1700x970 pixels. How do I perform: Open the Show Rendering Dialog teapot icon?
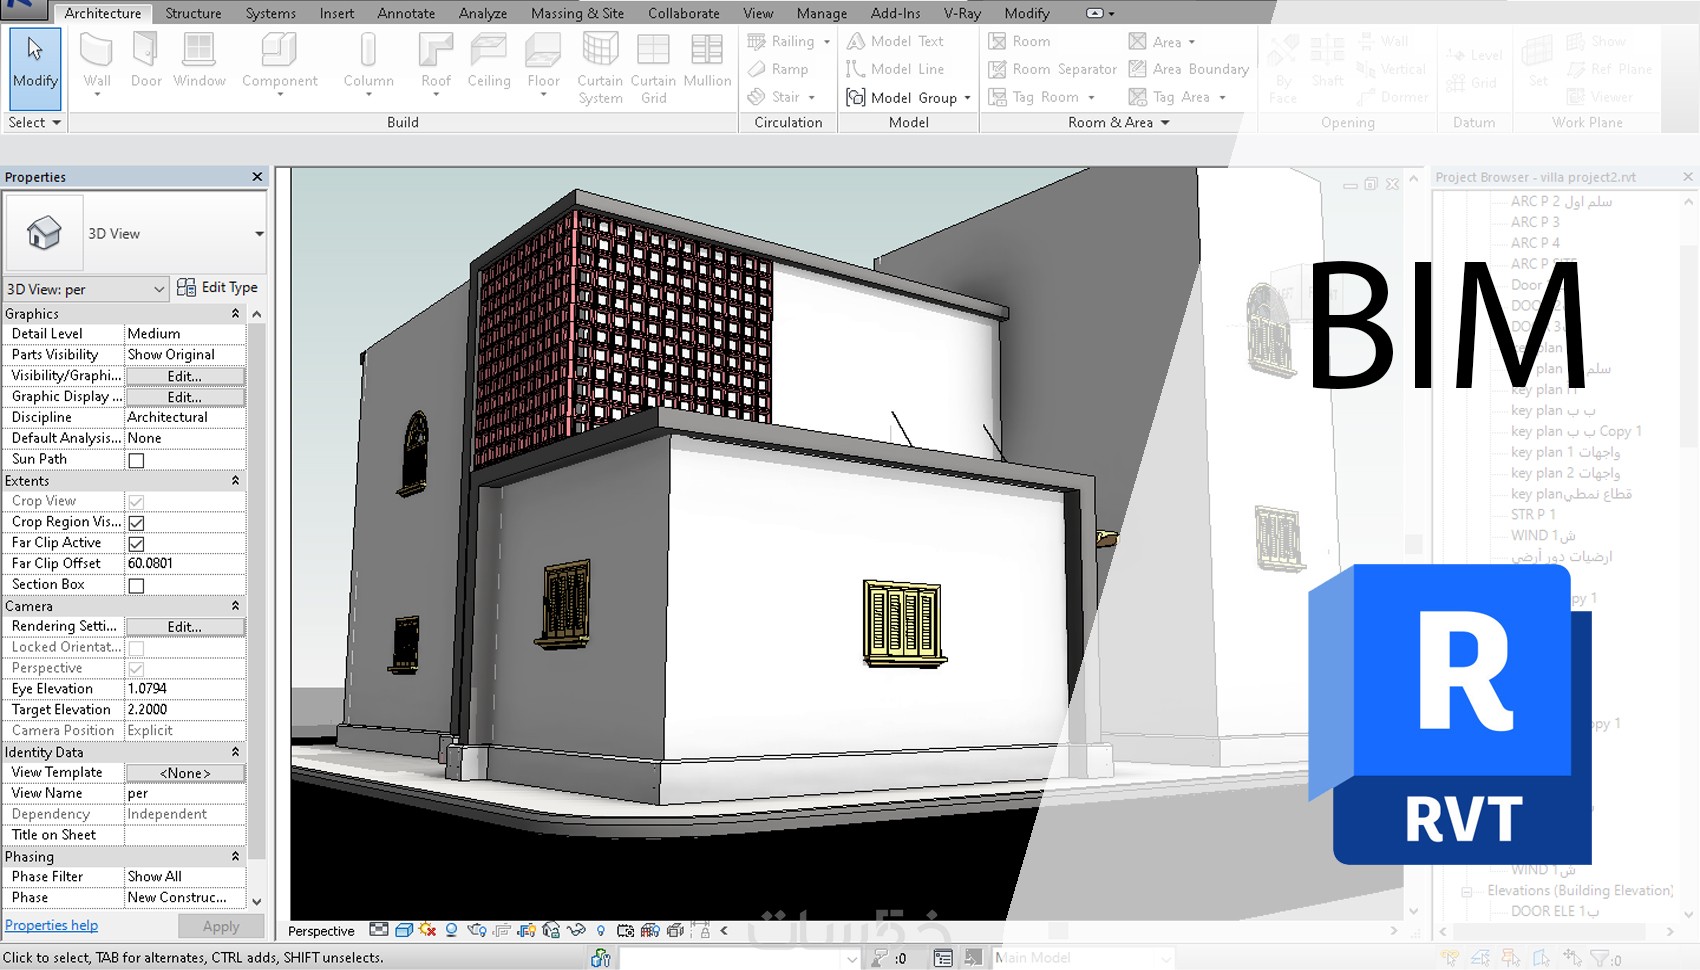click(477, 930)
